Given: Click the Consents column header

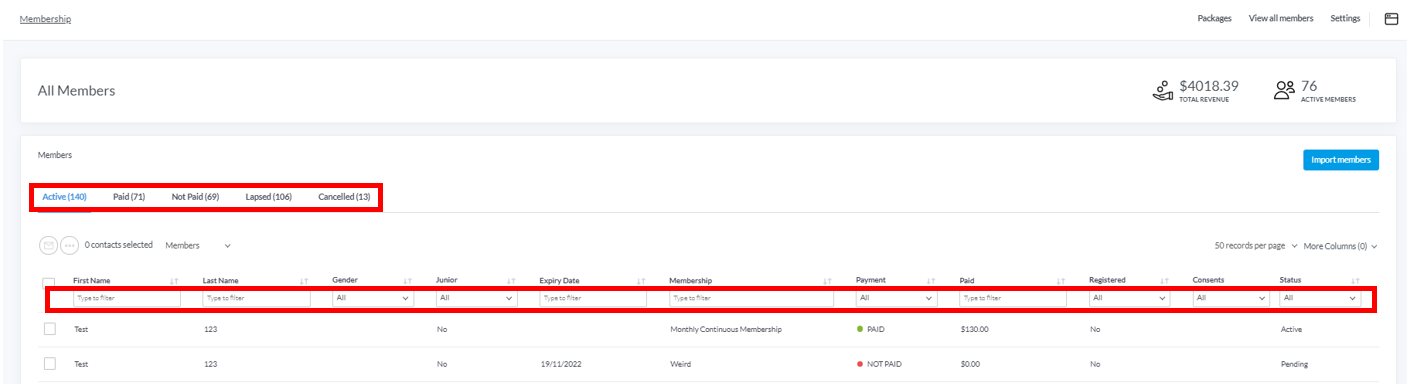Looking at the screenshot, I should [1209, 281].
